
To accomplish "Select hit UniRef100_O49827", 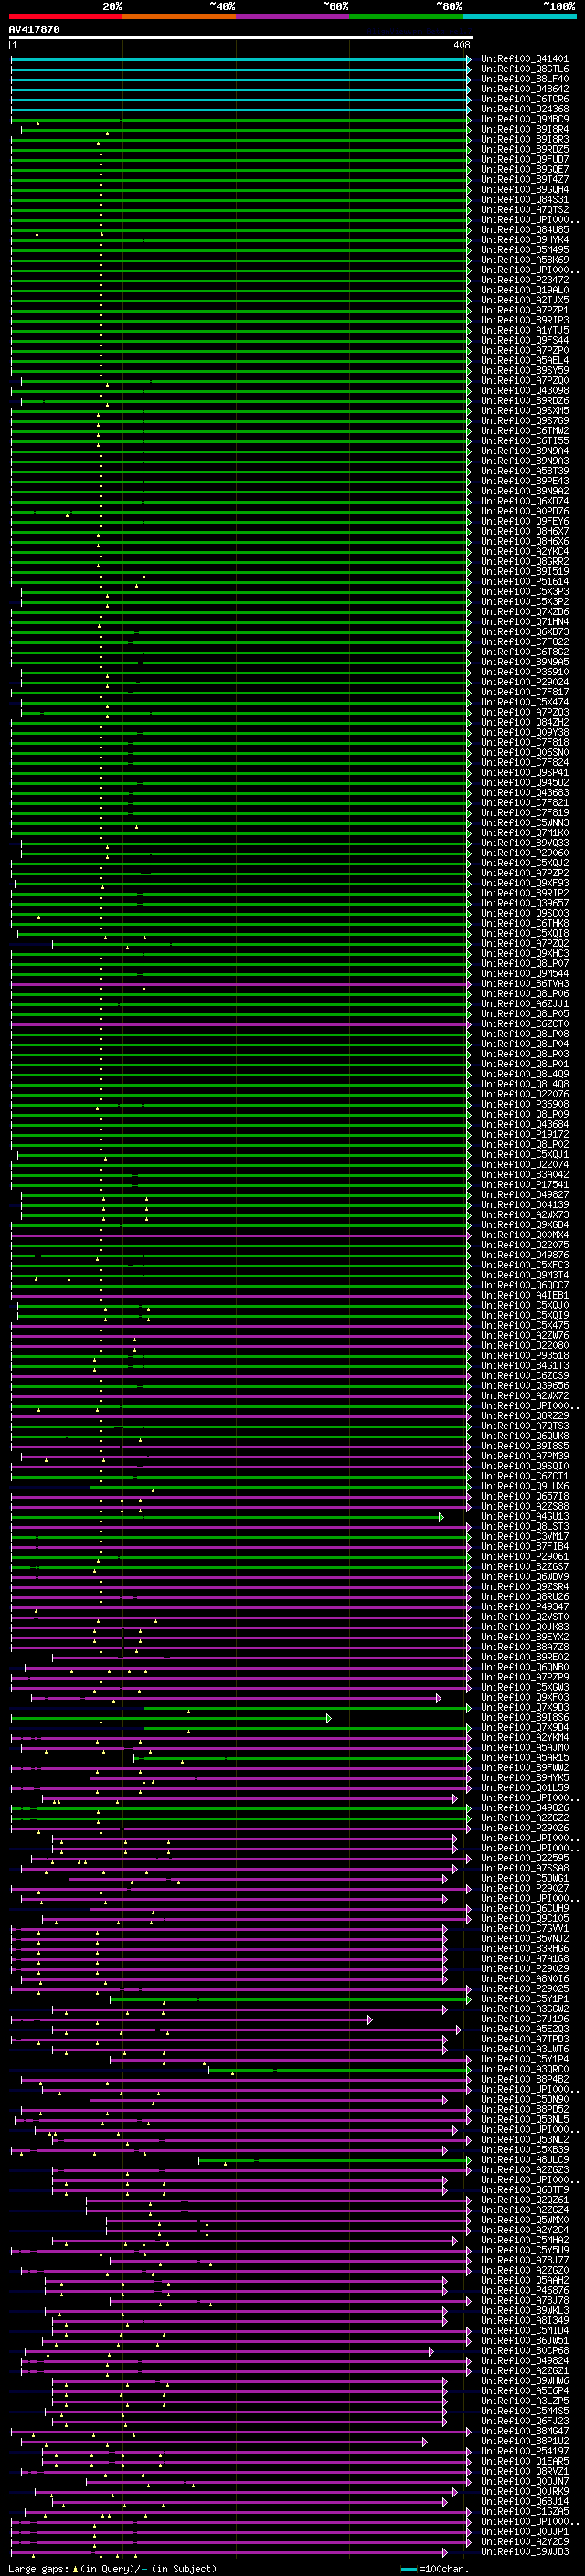I will pos(524,1195).
